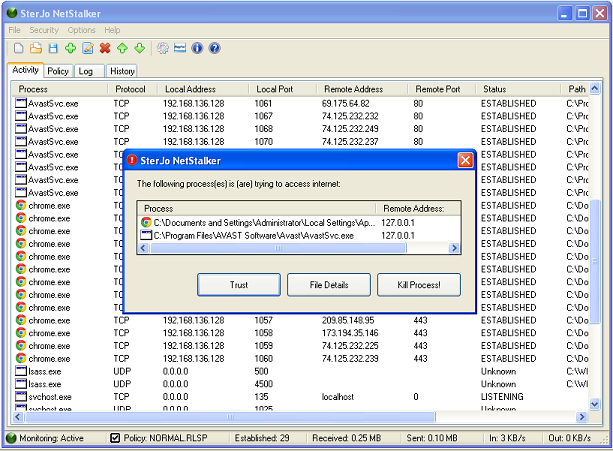Click the green Move Up arrow icon
This screenshot has width=613, height=451.
click(x=122, y=48)
